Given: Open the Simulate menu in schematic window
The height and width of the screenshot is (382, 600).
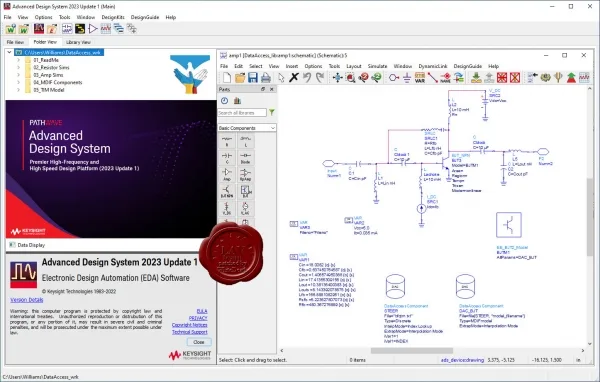Looking at the screenshot, I should 377,66.
